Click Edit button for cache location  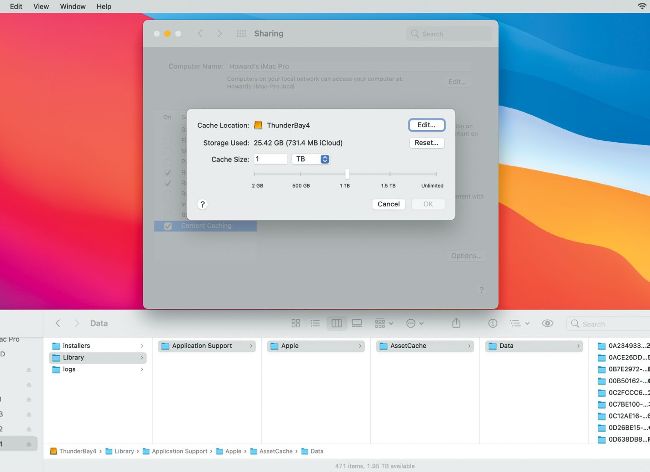coord(426,125)
